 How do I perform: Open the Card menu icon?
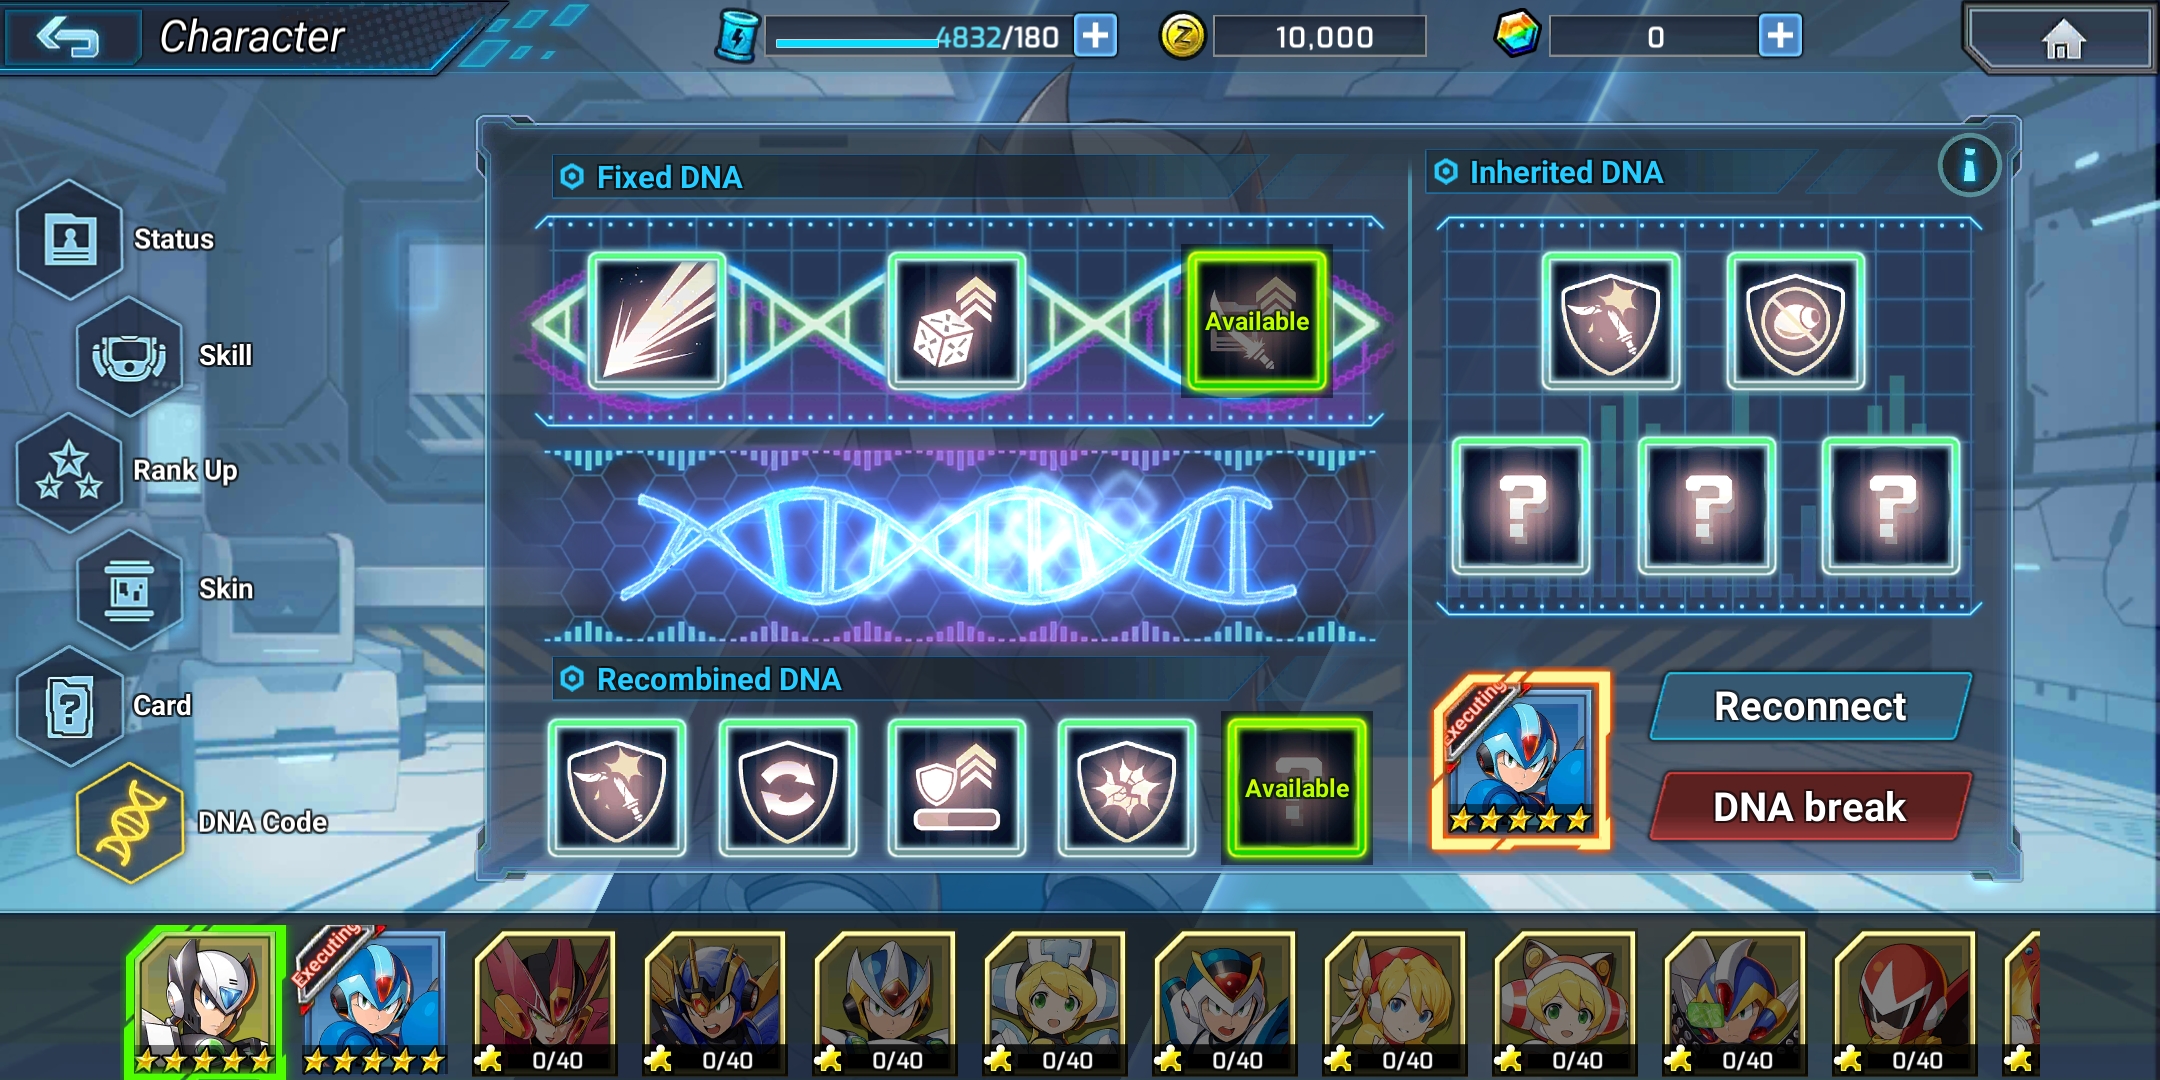click(70, 706)
